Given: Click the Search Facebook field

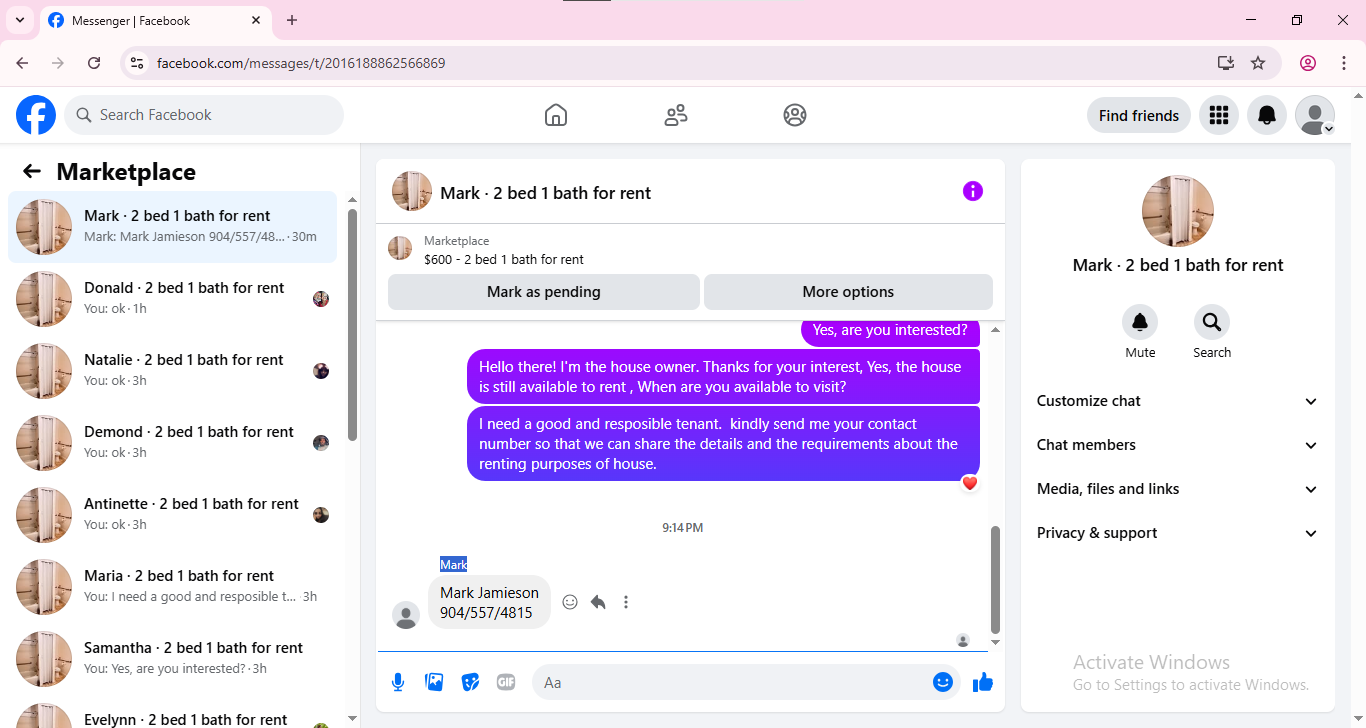Looking at the screenshot, I should (x=204, y=115).
